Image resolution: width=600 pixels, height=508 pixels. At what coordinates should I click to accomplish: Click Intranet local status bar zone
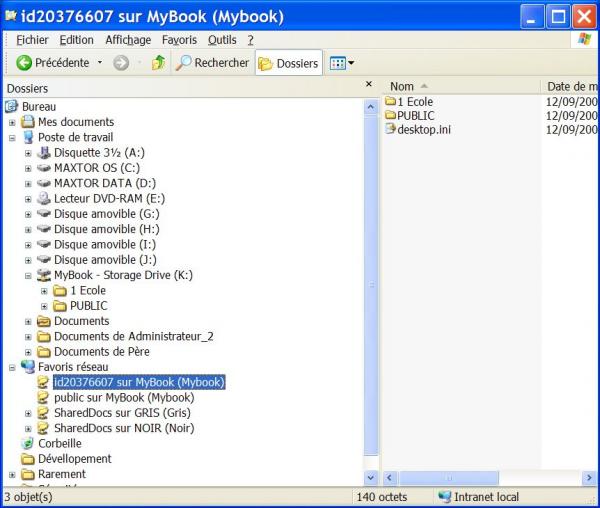point(479,497)
